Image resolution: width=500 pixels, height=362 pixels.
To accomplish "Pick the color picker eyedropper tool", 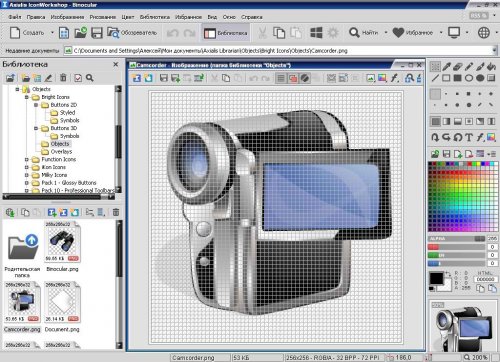I will pos(446,66).
